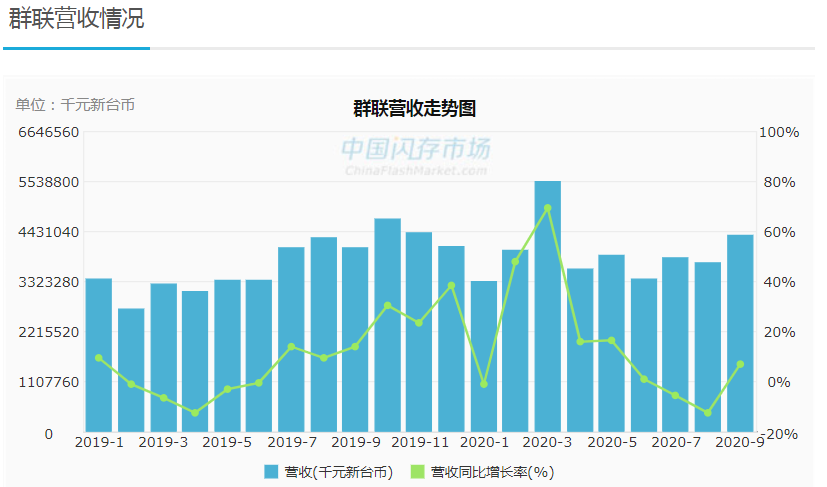Click the x-axis label 2020-7
Screen dimensions: 827x487
pos(676,442)
